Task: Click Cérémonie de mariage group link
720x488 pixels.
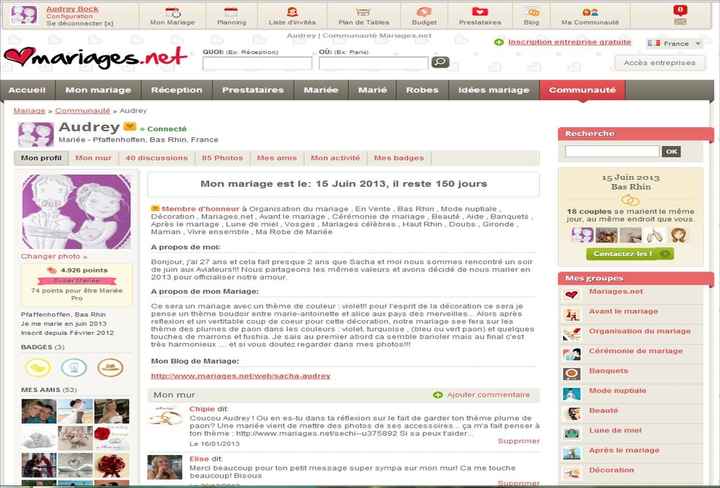Action: (636, 351)
